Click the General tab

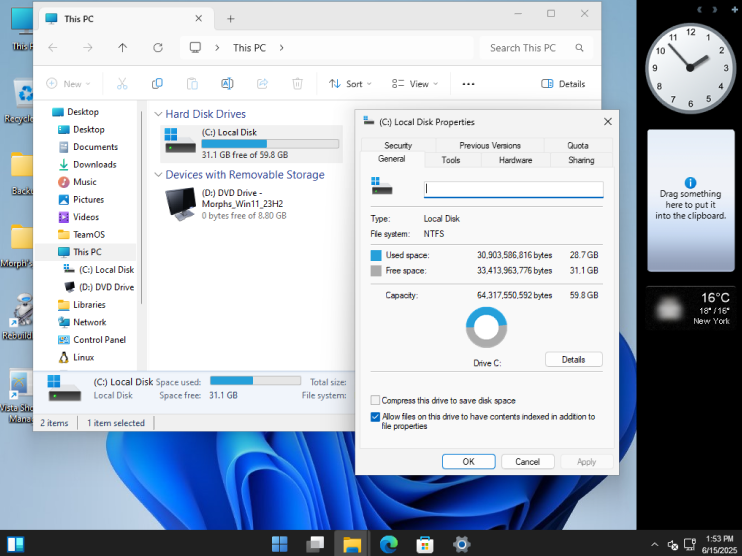(391, 159)
